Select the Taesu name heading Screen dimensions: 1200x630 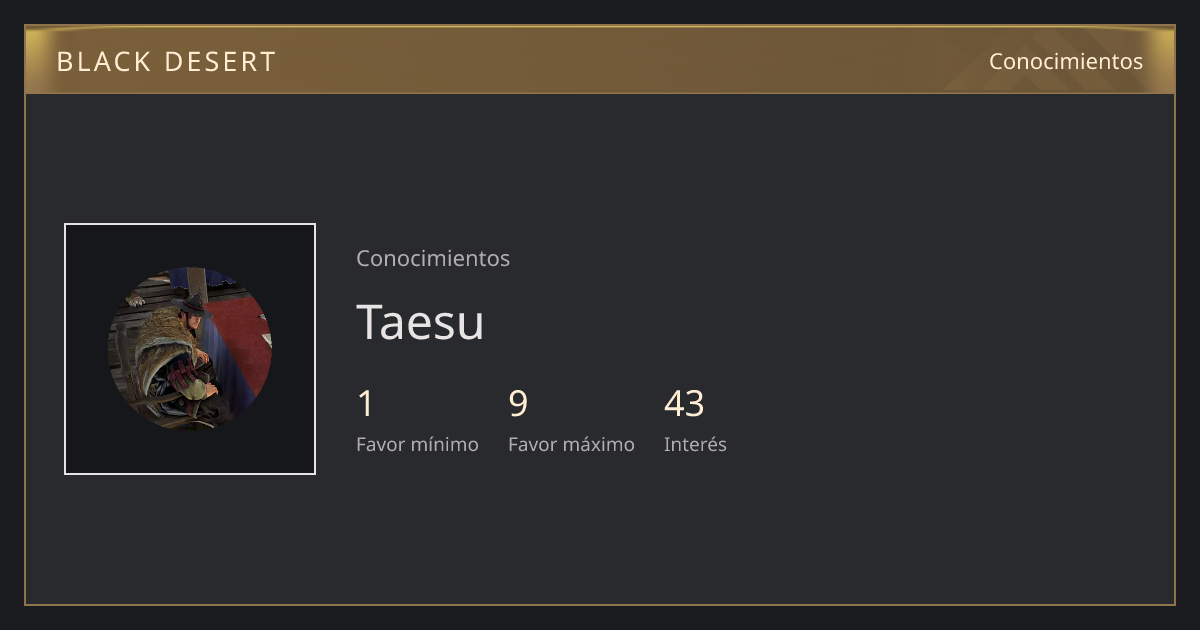pyautogui.click(x=420, y=322)
